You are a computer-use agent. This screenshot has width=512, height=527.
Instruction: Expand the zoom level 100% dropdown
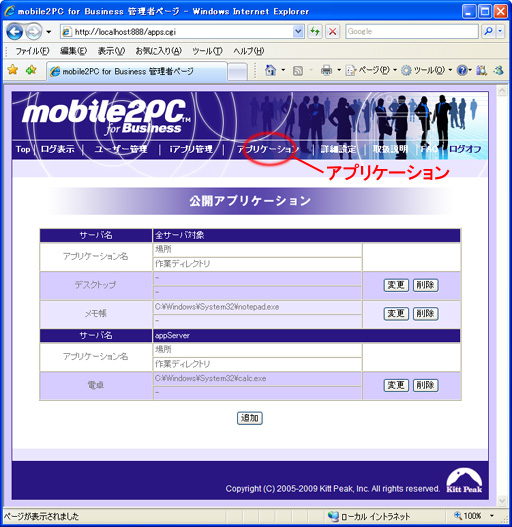pyautogui.click(x=492, y=515)
